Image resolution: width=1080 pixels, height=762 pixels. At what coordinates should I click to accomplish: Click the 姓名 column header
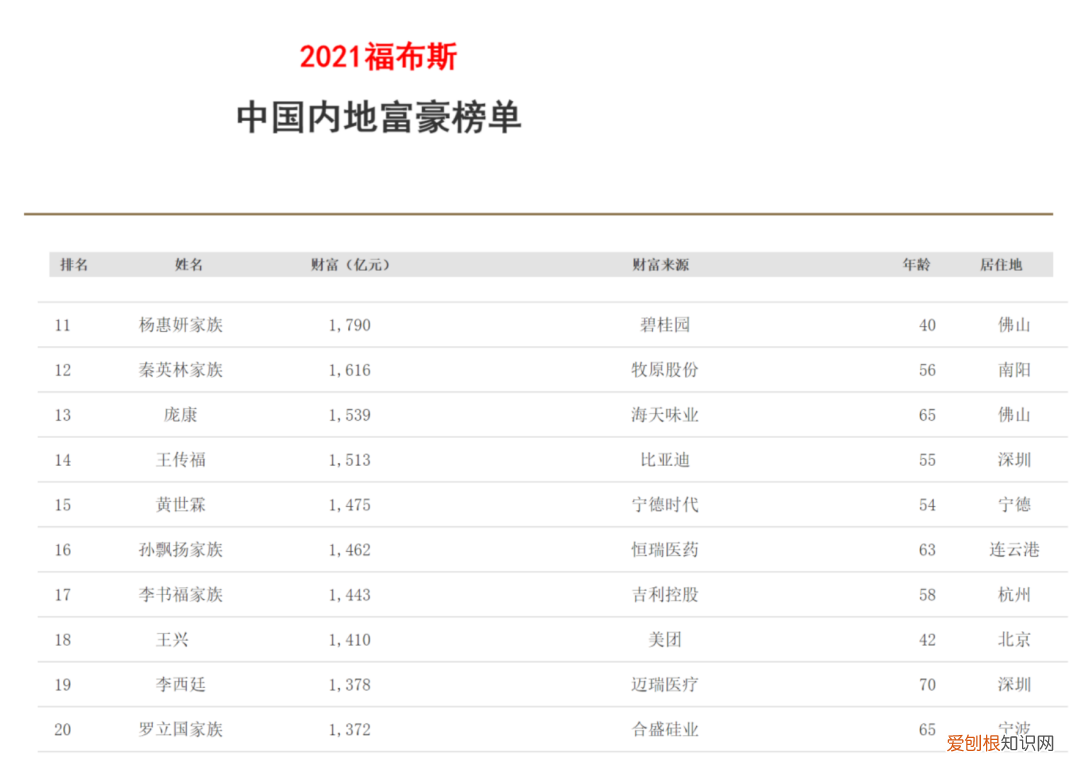point(188,264)
